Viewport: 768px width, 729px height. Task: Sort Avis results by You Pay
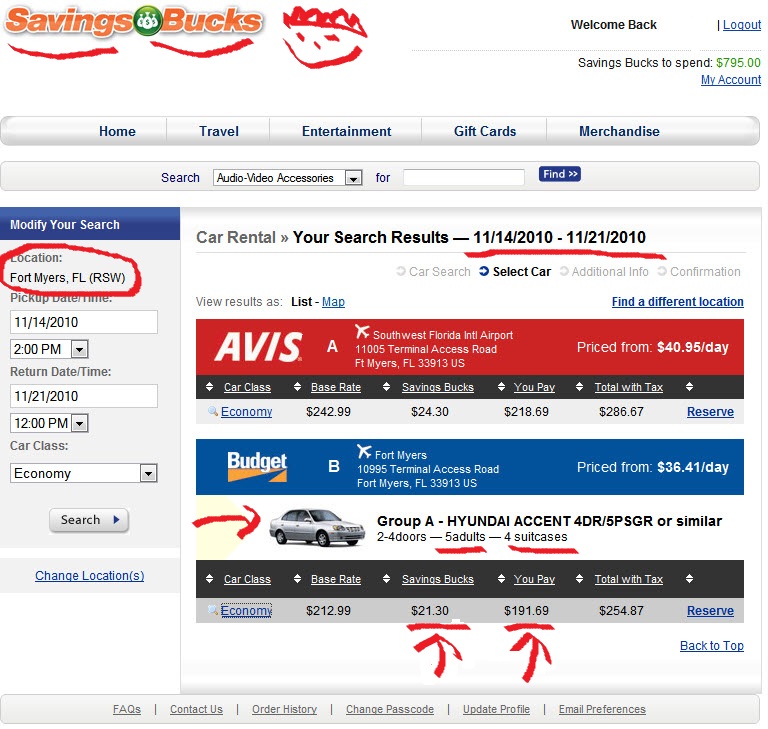point(534,387)
